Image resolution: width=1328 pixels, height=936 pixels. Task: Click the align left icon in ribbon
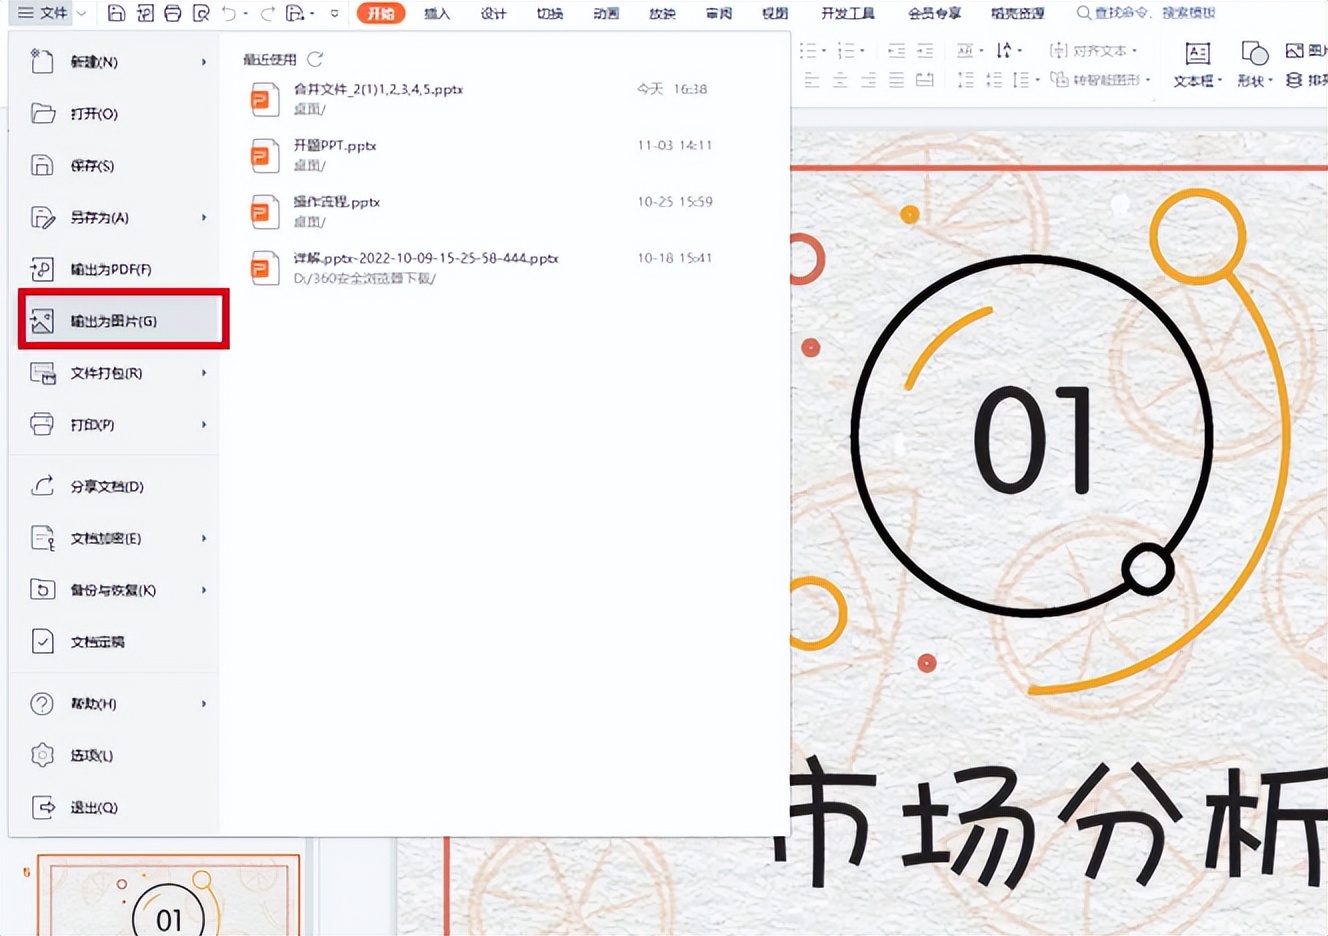coord(811,79)
